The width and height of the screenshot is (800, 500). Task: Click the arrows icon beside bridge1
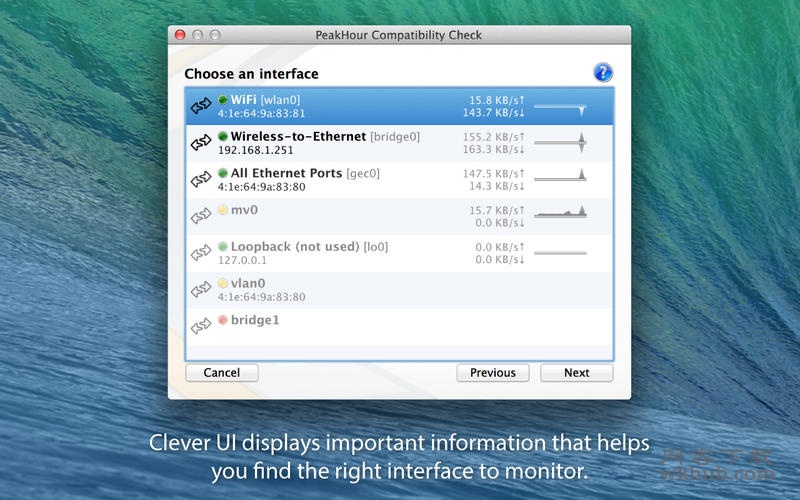pyautogui.click(x=201, y=326)
